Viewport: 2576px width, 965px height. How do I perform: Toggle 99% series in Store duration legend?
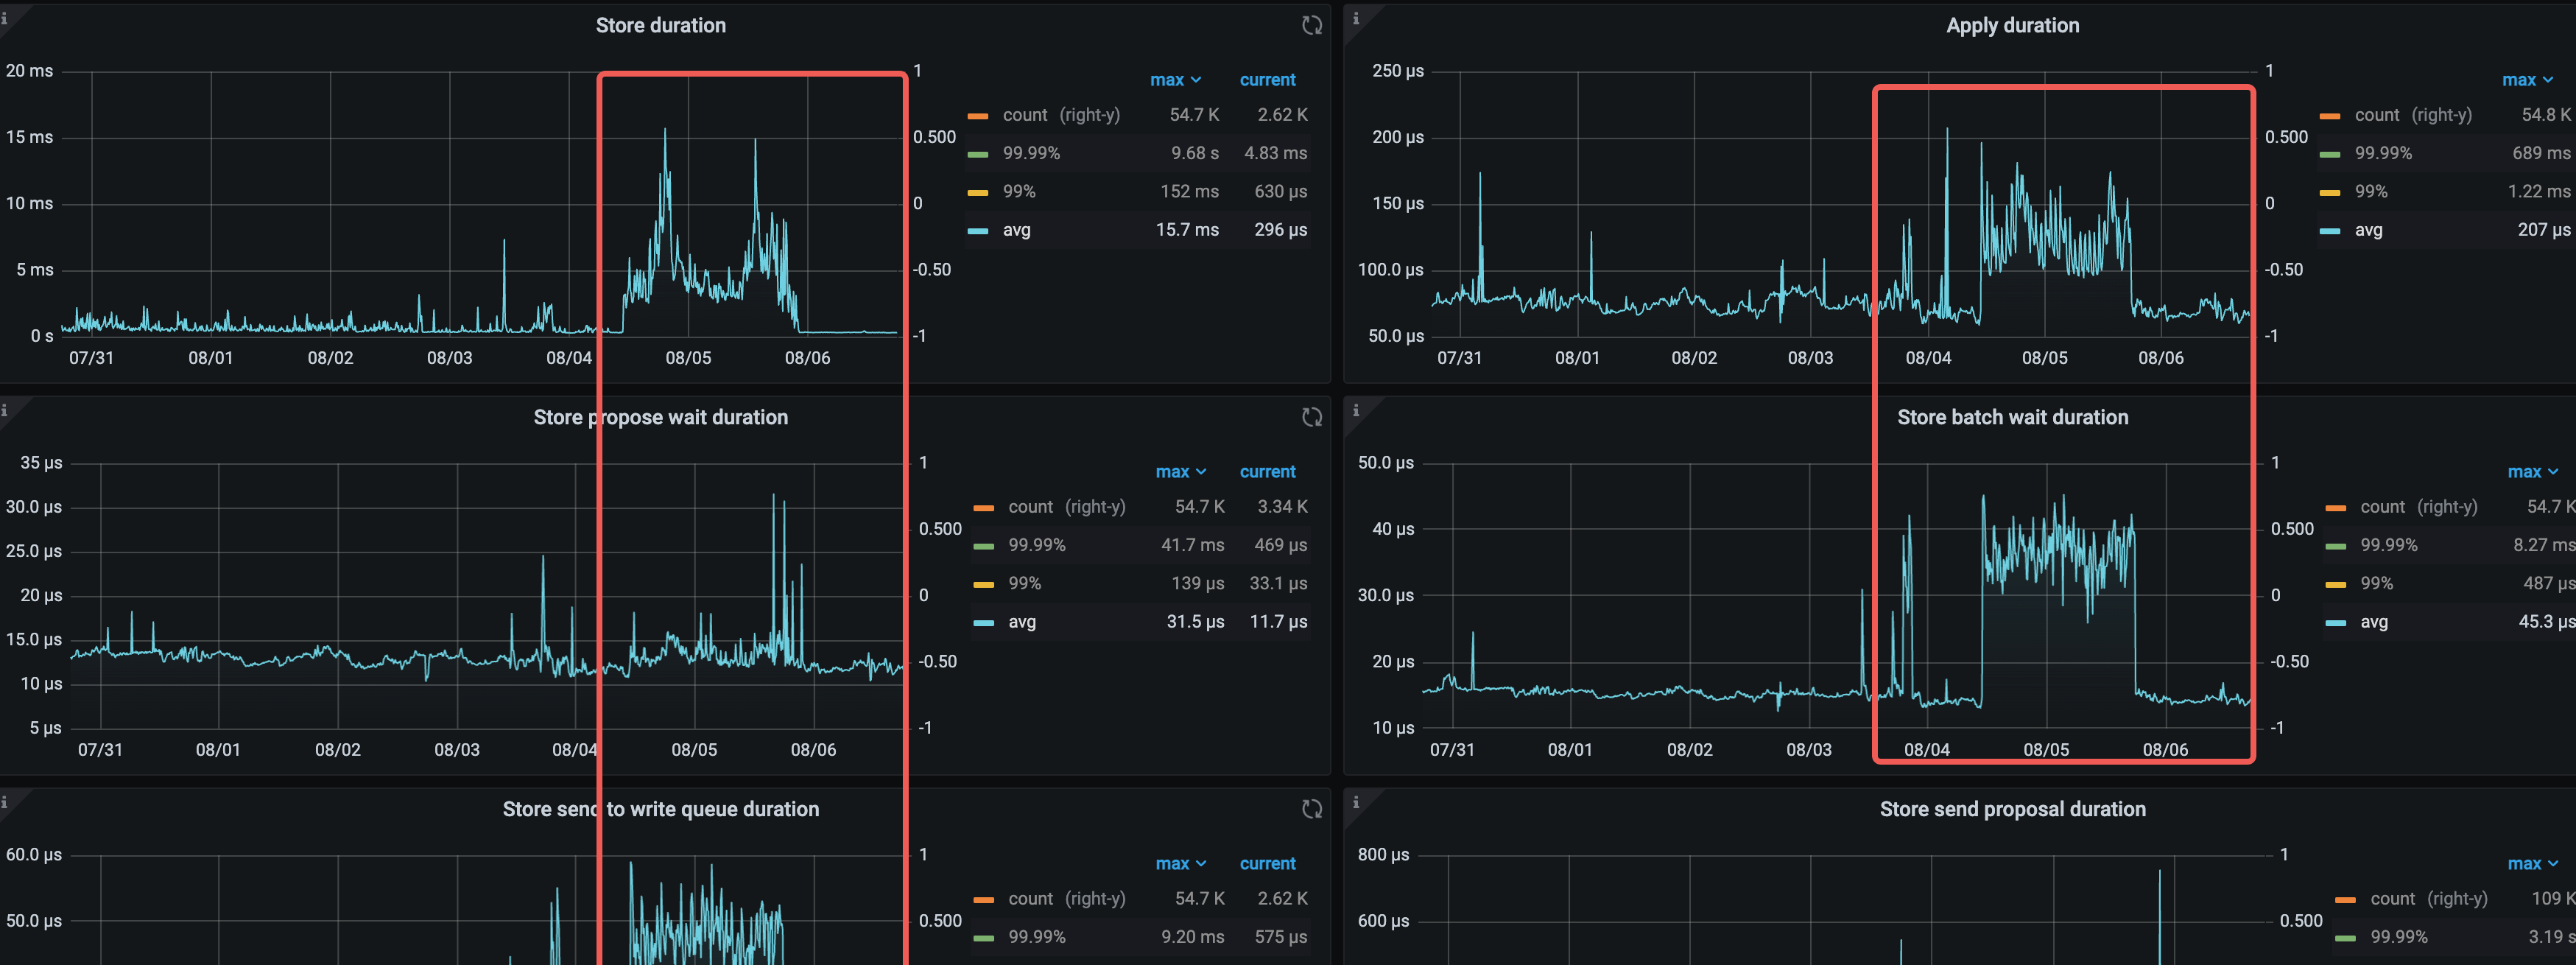pos(1019,191)
